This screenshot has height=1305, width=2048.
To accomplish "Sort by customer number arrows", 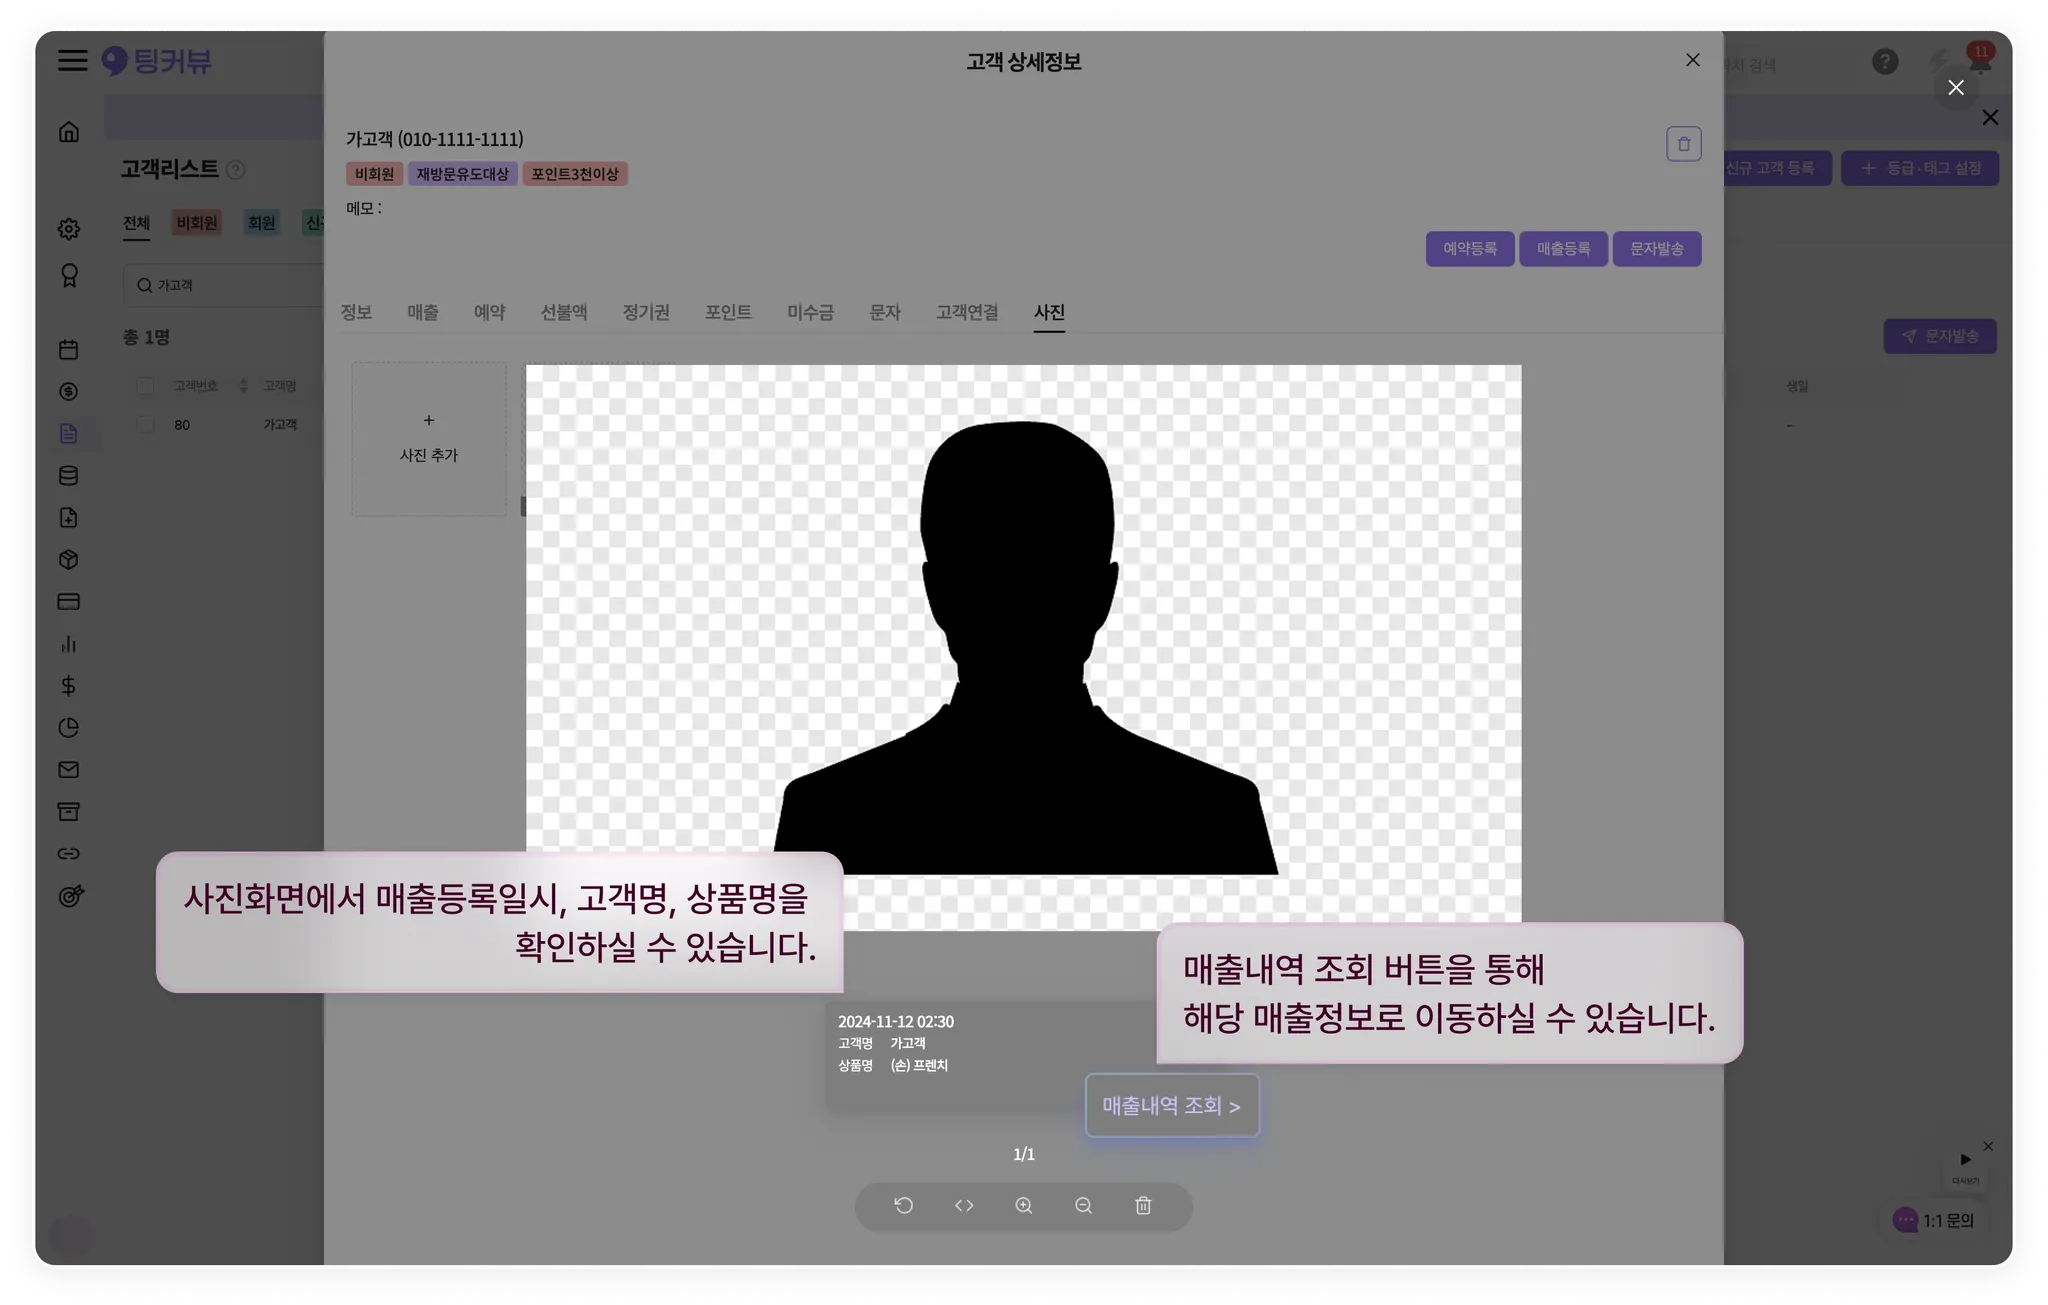I will pyautogui.click(x=243, y=386).
